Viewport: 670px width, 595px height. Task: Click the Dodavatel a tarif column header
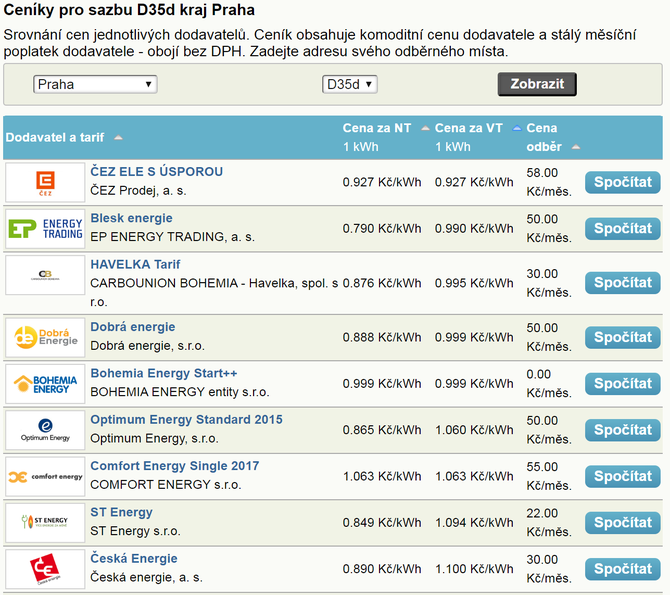coord(55,138)
